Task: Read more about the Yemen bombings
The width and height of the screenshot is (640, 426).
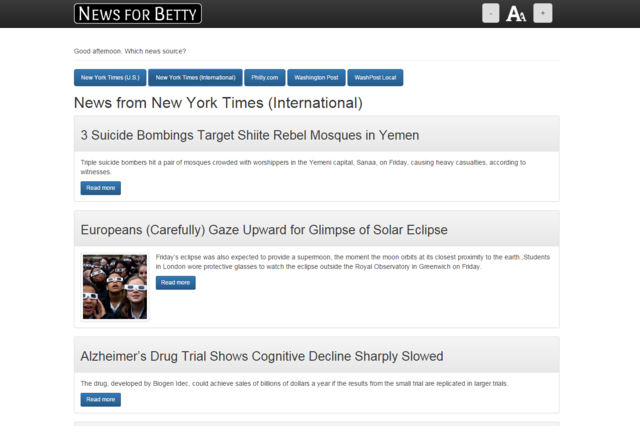Action: pos(101,188)
